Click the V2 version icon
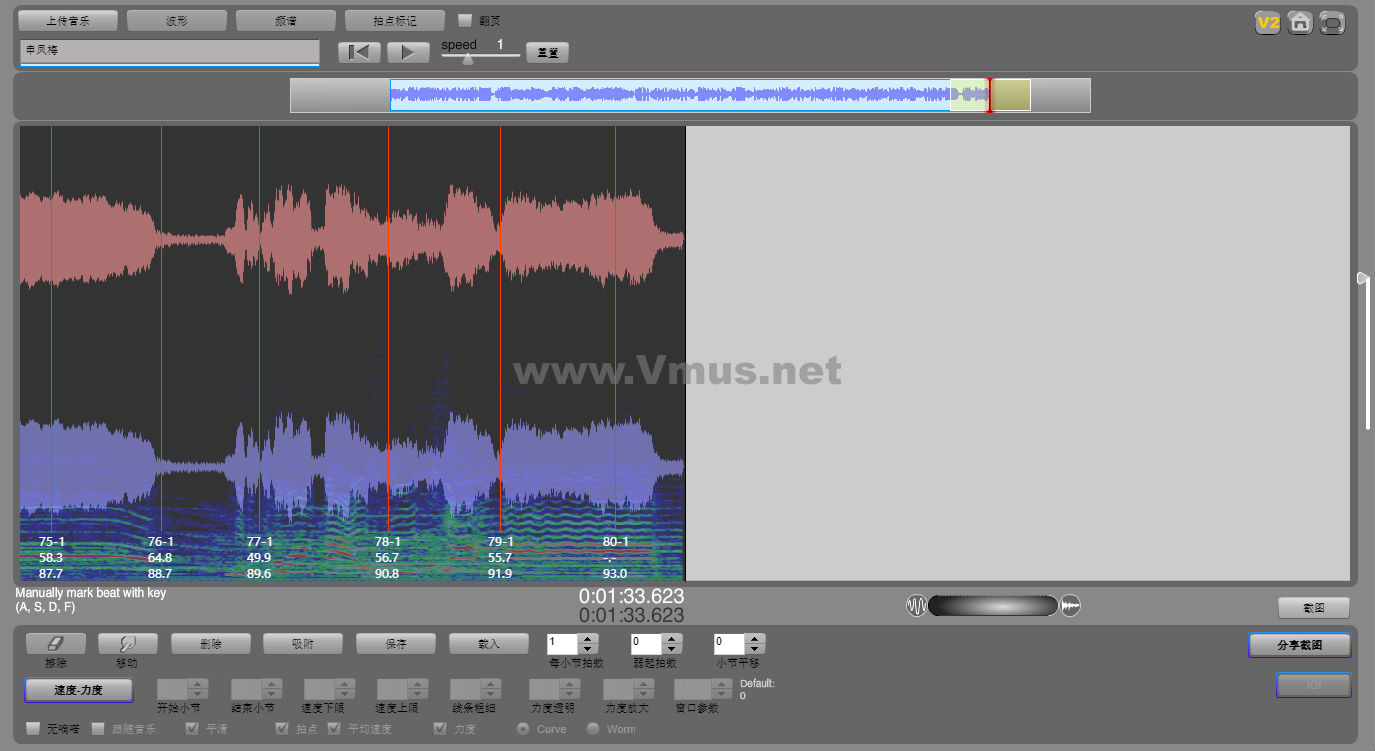This screenshot has height=751, width=1375. tap(1268, 22)
